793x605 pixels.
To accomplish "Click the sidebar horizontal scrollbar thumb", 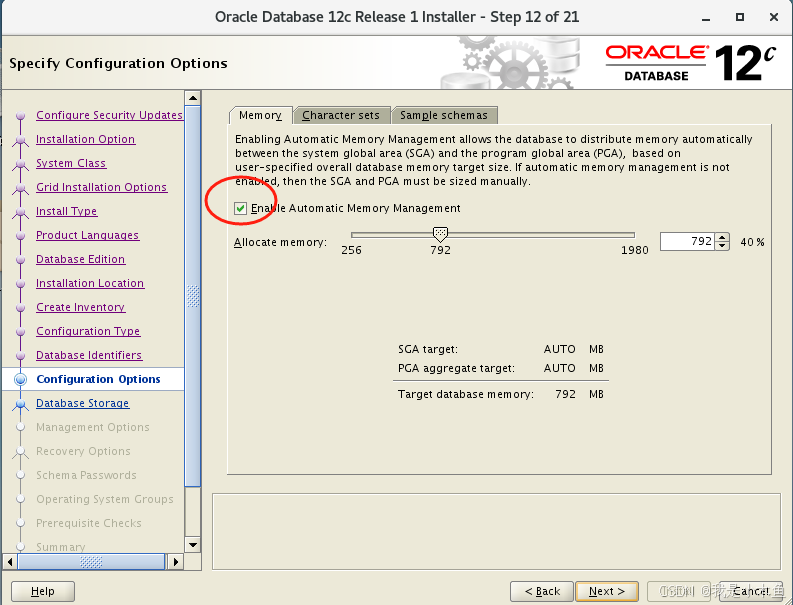I will tap(91, 561).
